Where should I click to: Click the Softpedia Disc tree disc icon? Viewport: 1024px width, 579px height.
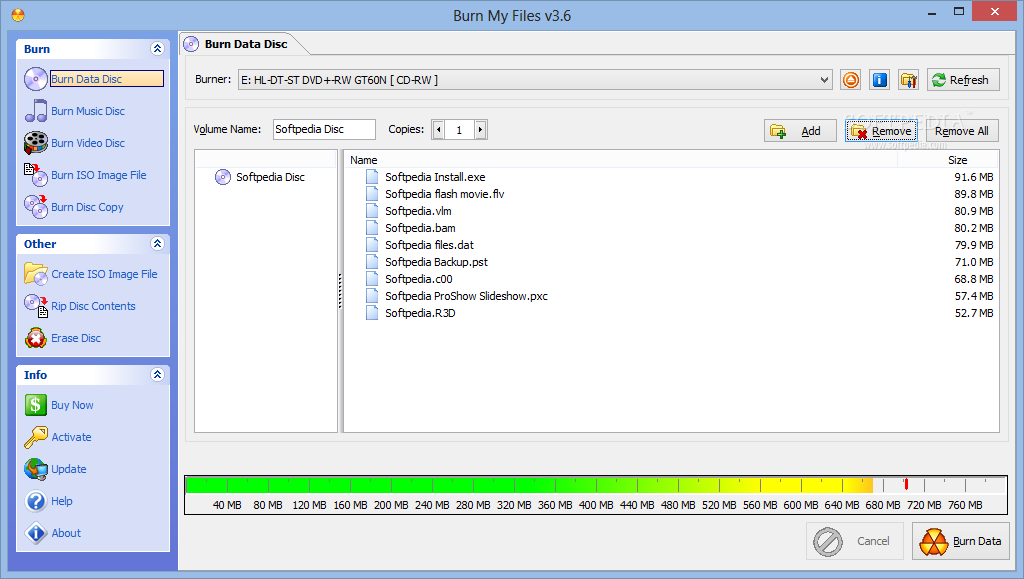[x=223, y=177]
